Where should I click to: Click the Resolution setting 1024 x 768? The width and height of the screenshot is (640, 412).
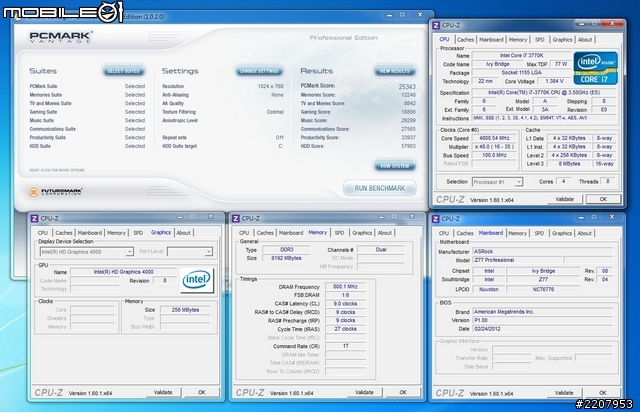[270, 86]
